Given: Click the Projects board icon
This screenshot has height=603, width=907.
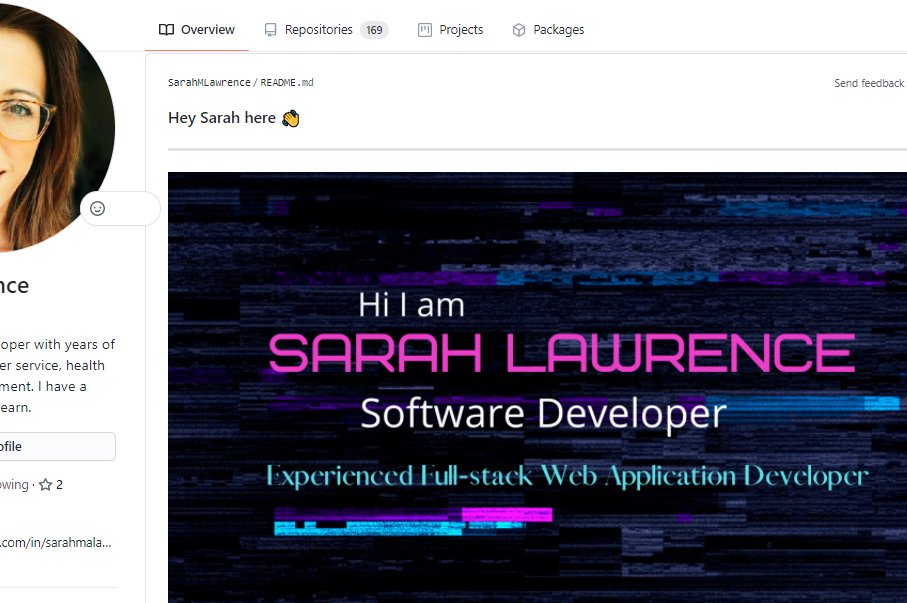Looking at the screenshot, I should click(x=425, y=30).
